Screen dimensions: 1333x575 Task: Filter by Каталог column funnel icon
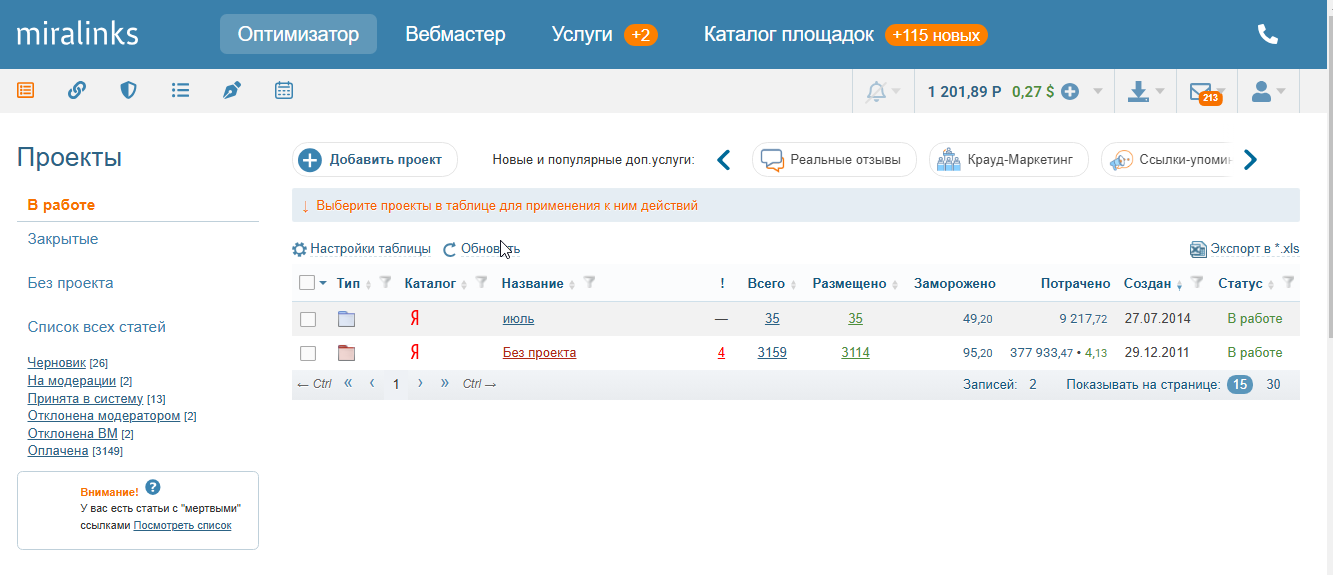pos(481,283)
